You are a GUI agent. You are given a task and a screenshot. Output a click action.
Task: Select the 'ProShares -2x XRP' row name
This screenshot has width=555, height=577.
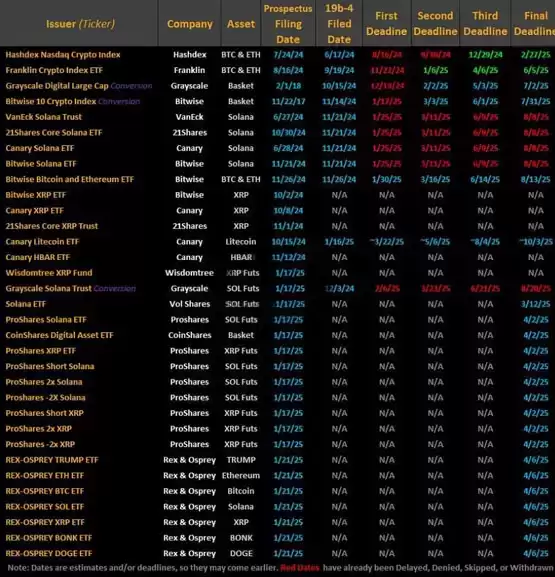[x=40, y=444]
